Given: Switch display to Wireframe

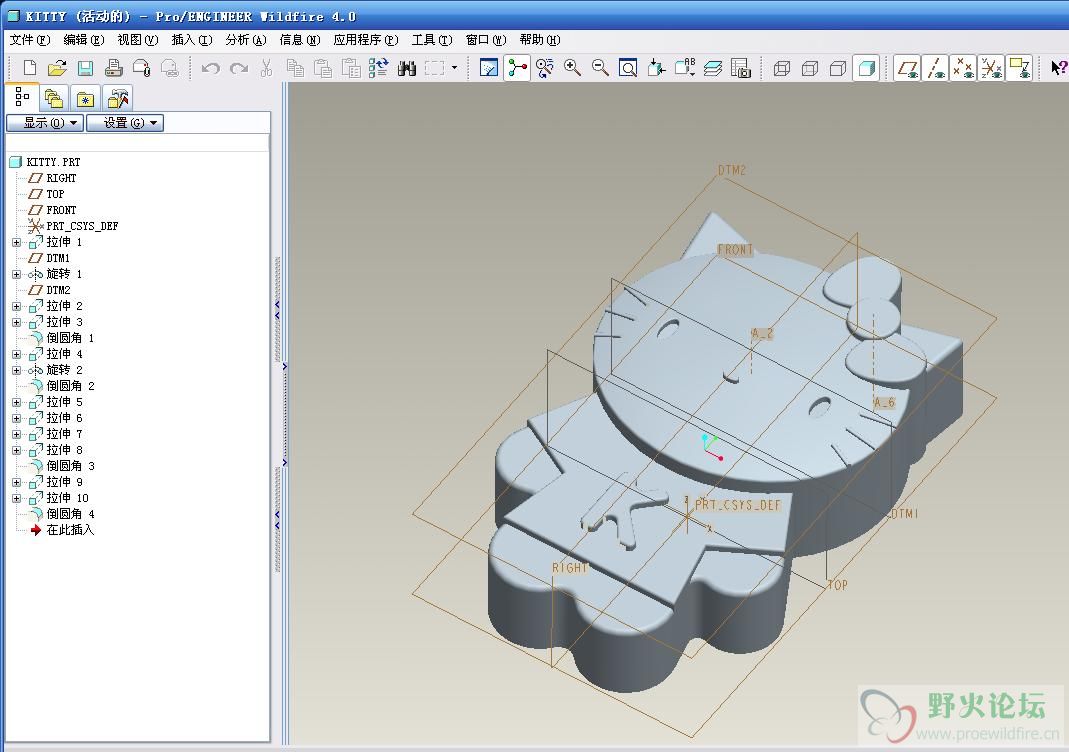Looking at the screenshot, I should pos(782,67).
